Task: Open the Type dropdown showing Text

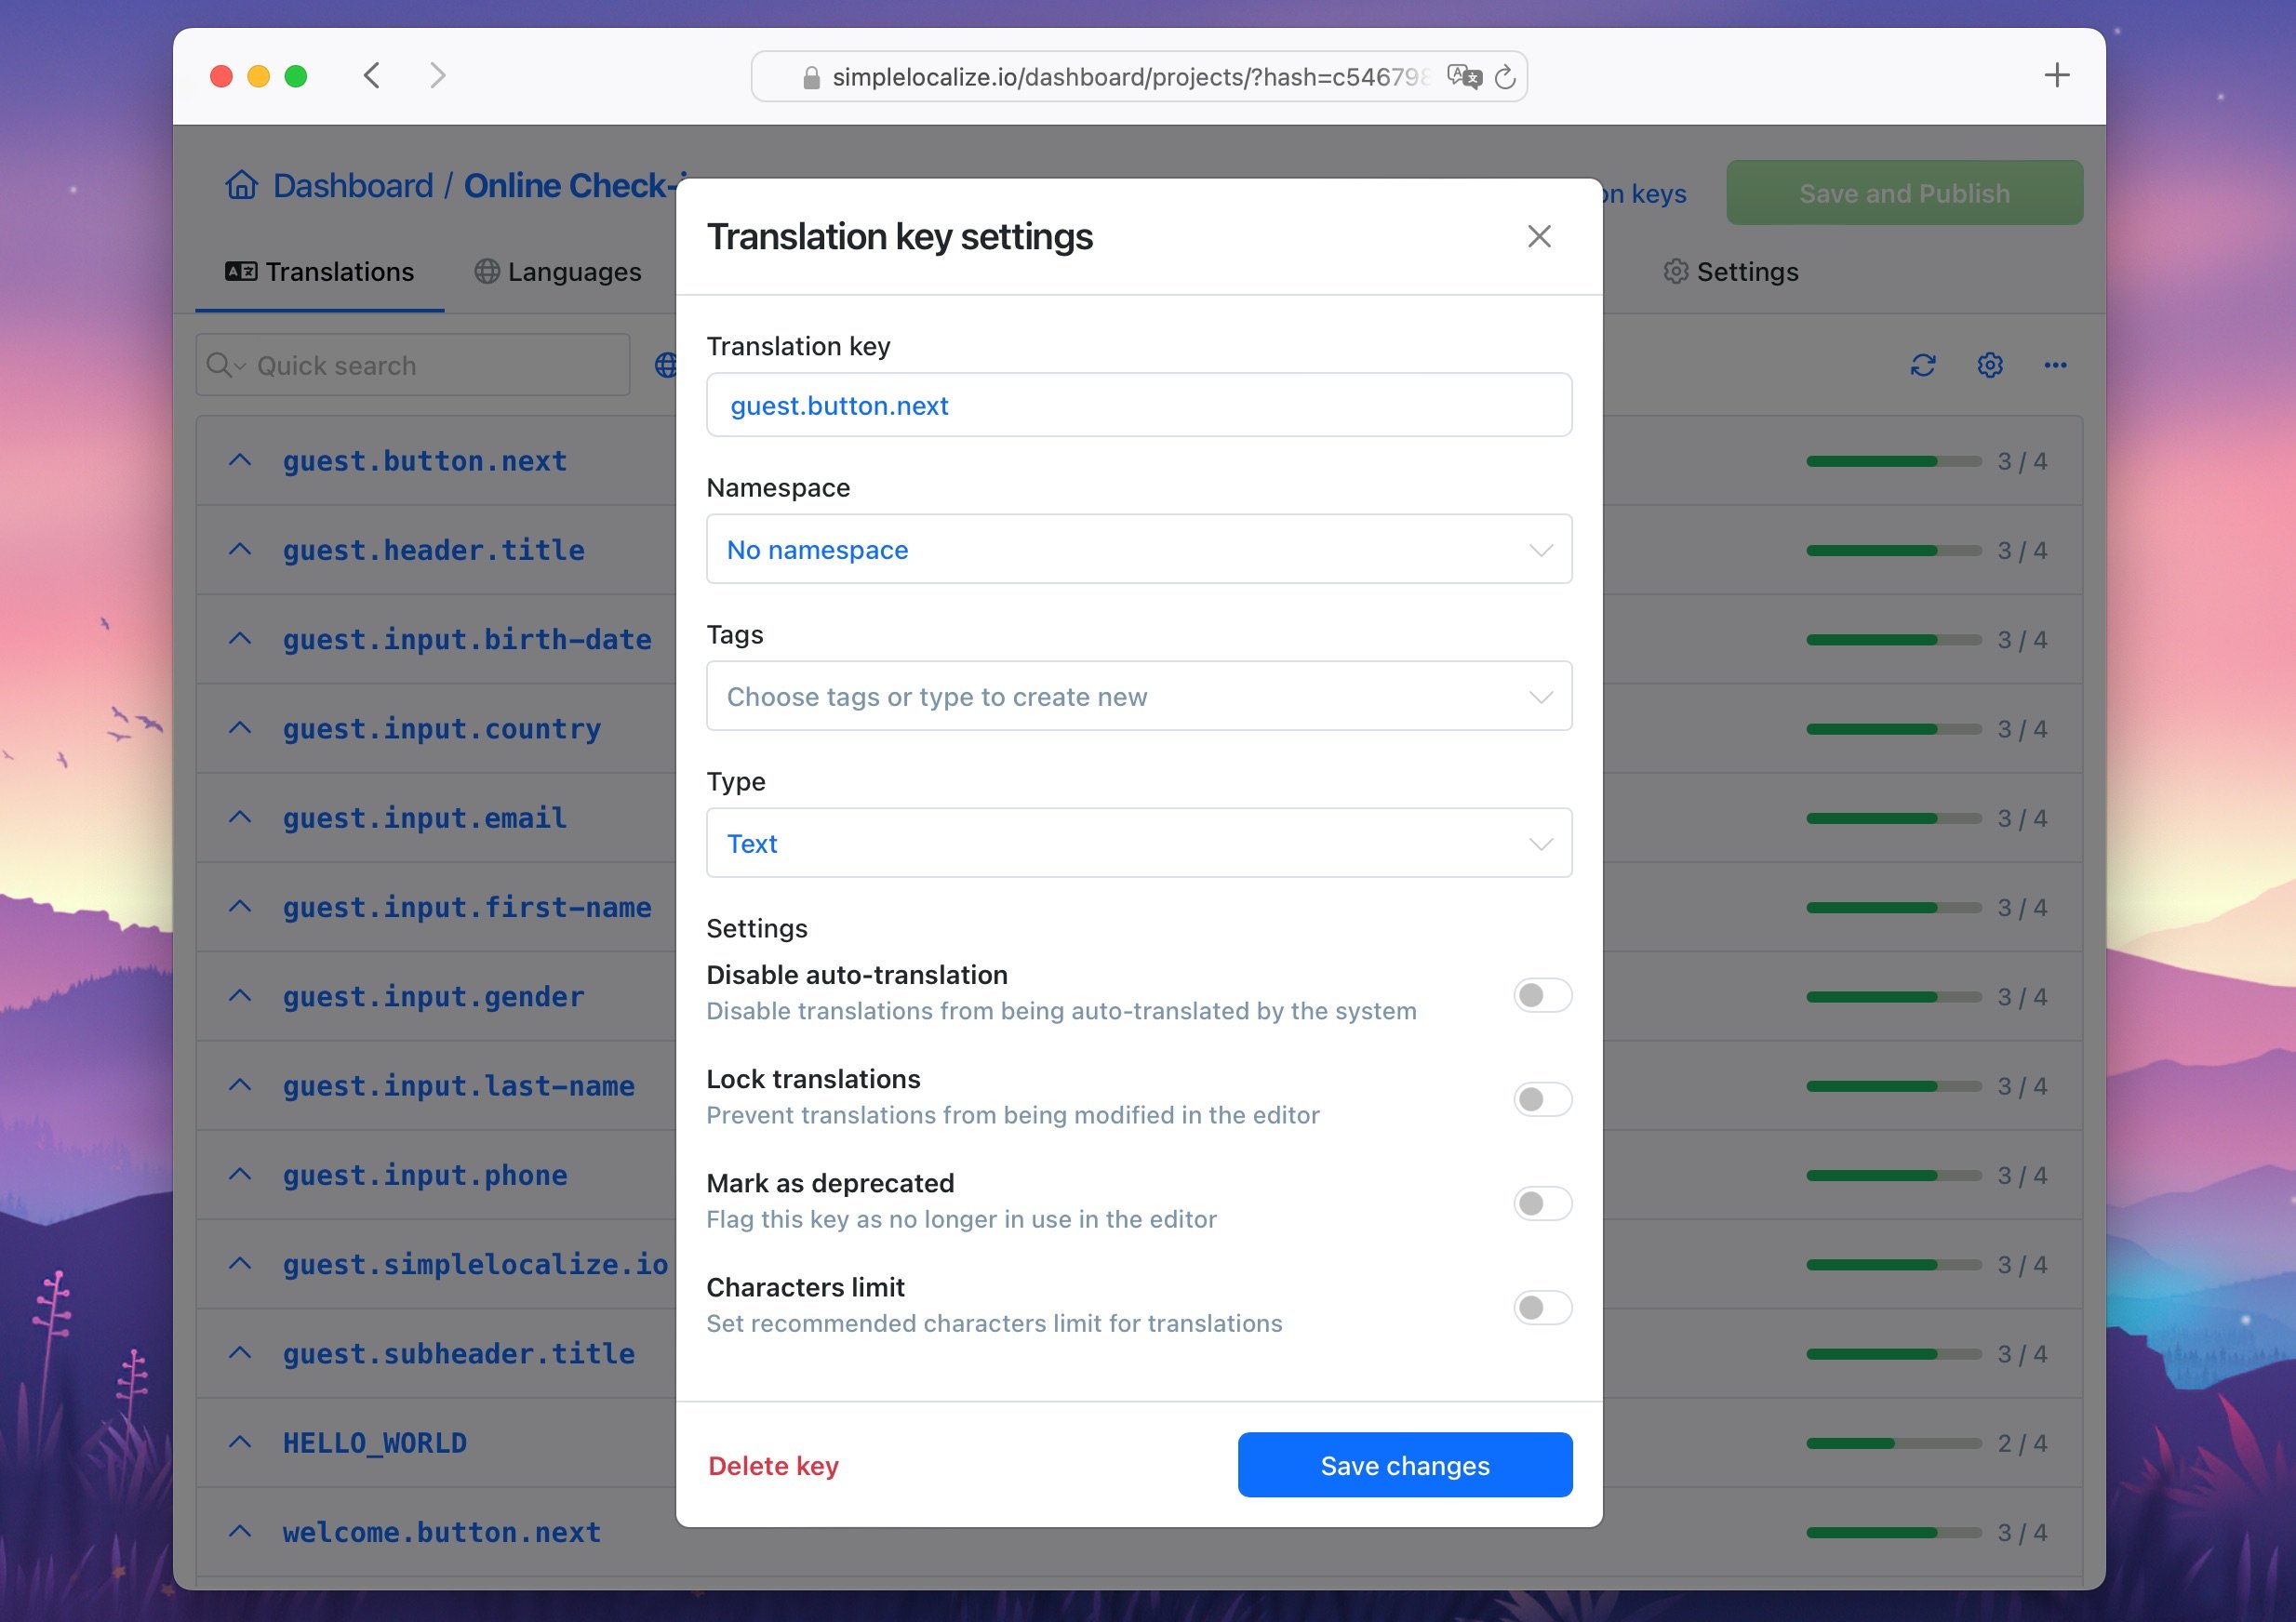Action: (x=1138, y=843)
